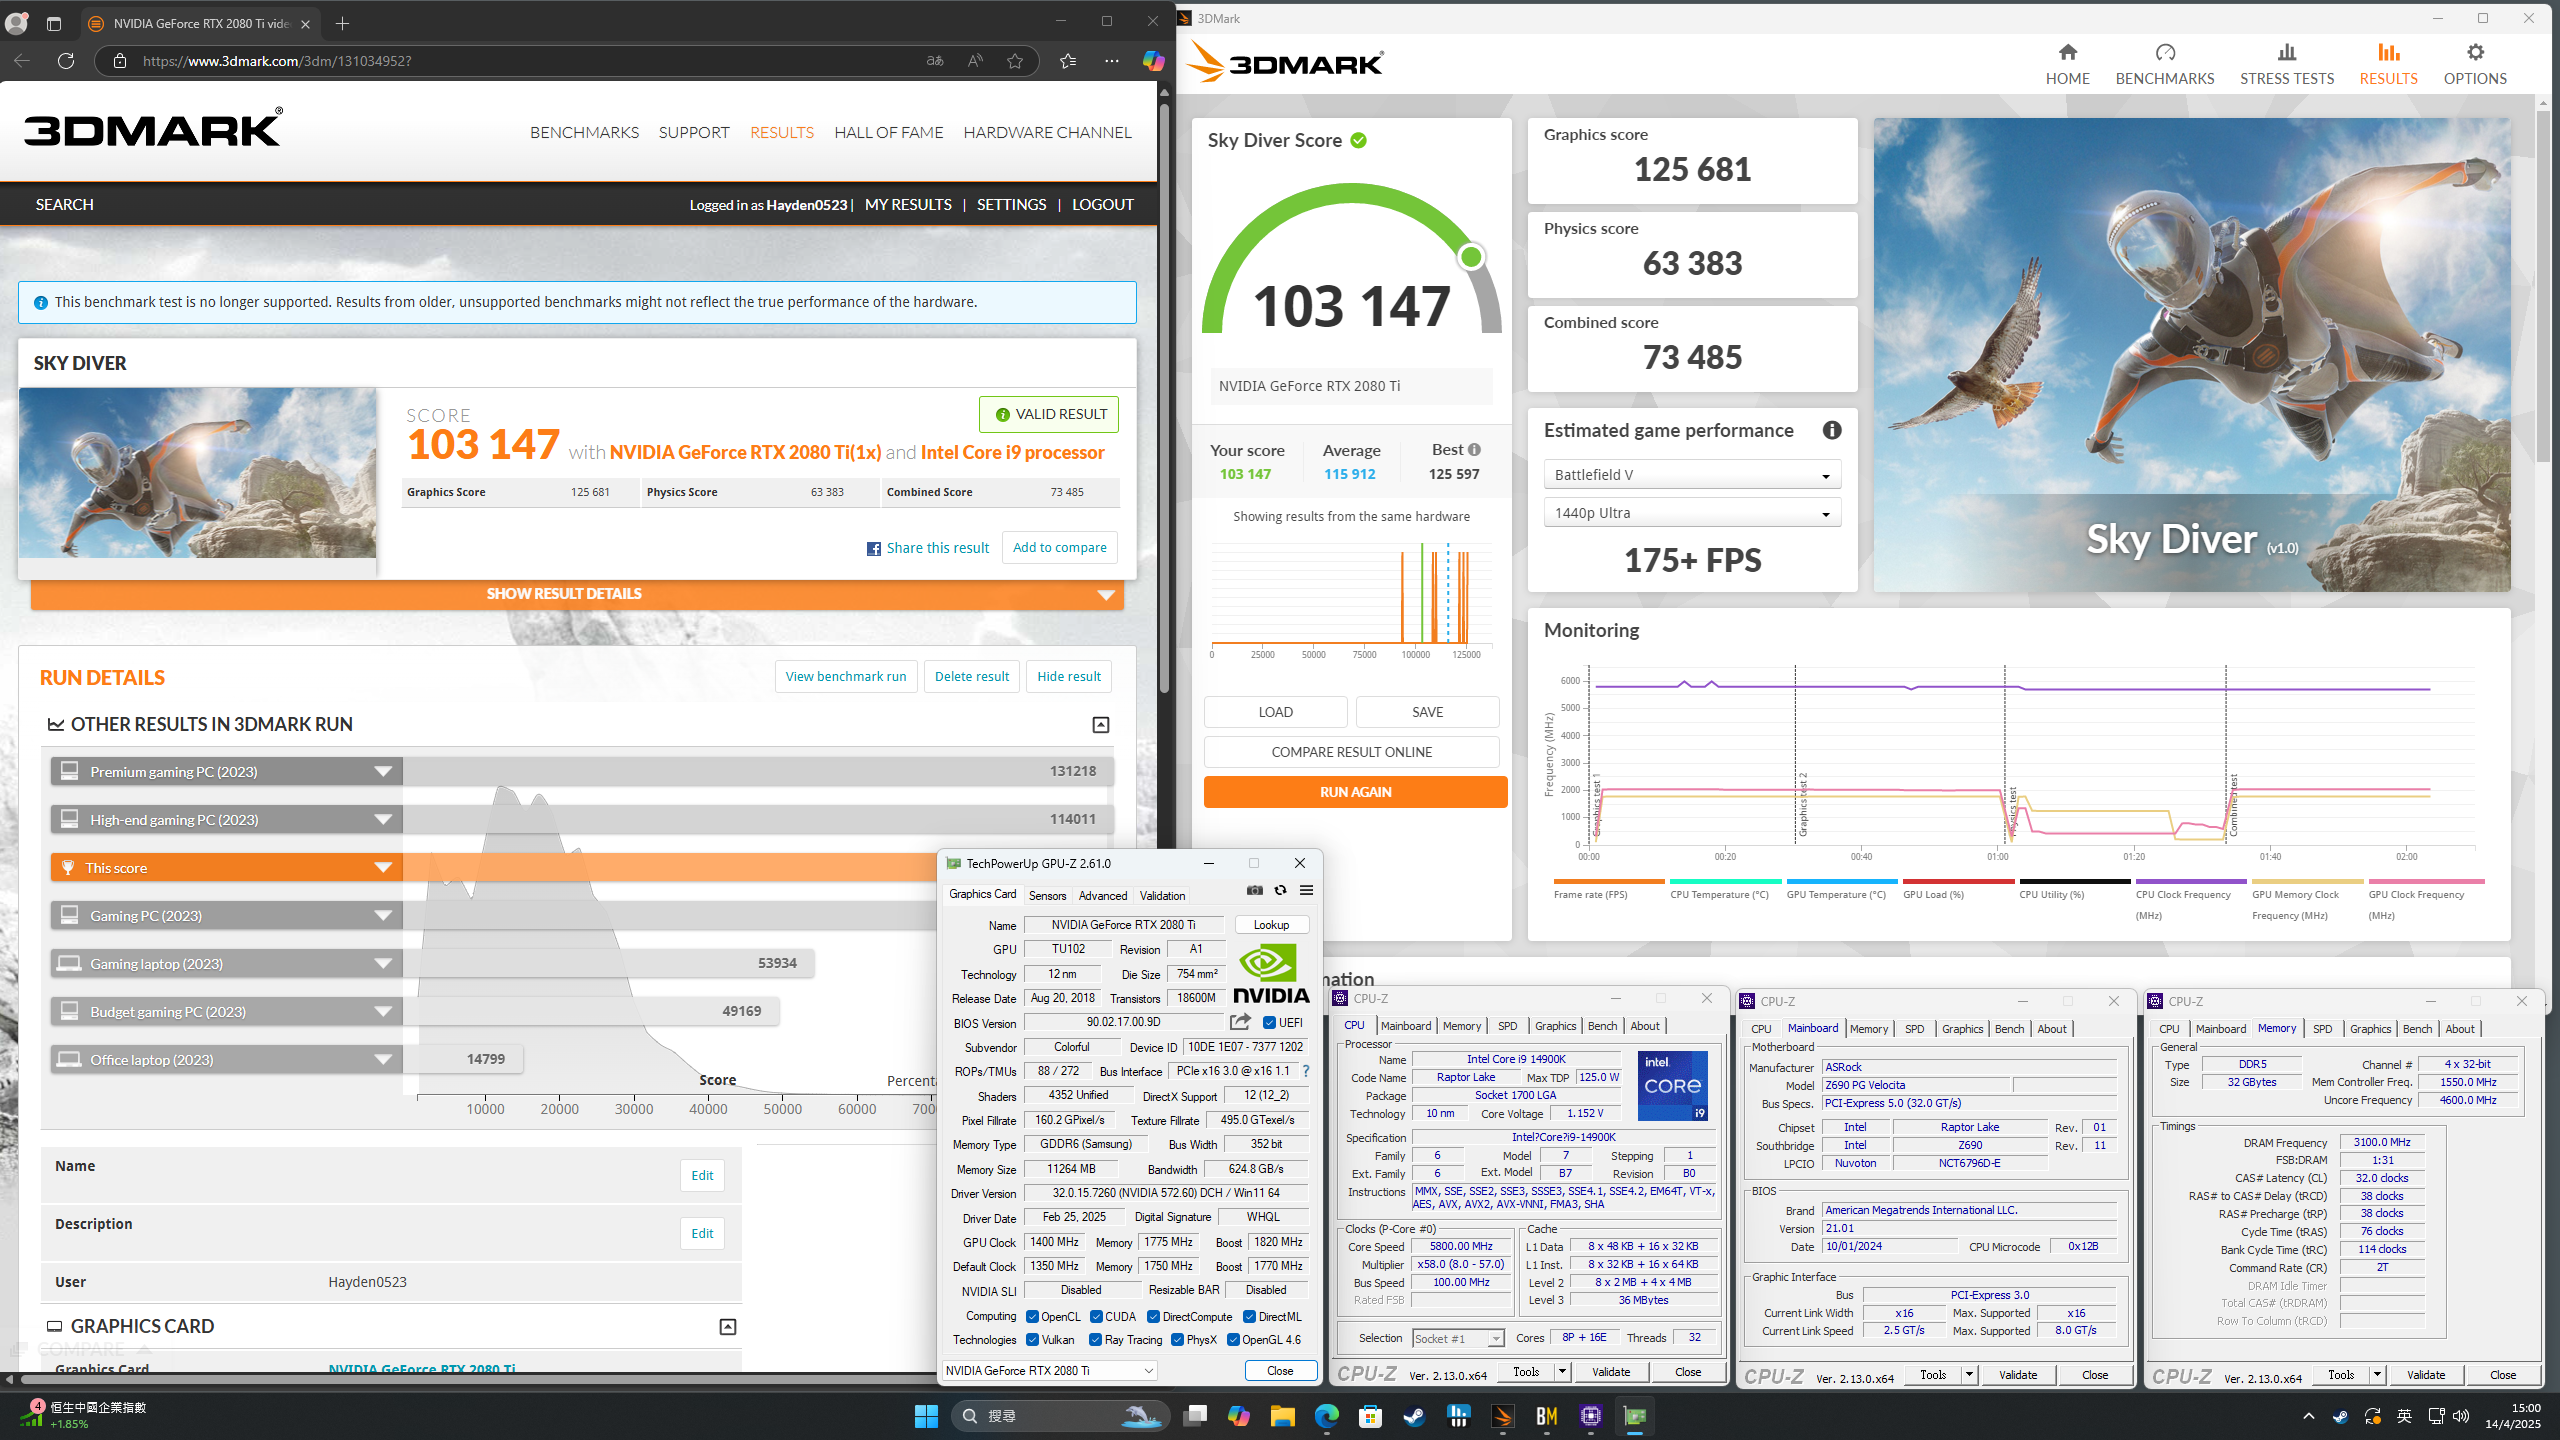This screenshot has height=1440, width=2560.
Task: Click Facebook icon beside Share this result
Action: (874, 549)
